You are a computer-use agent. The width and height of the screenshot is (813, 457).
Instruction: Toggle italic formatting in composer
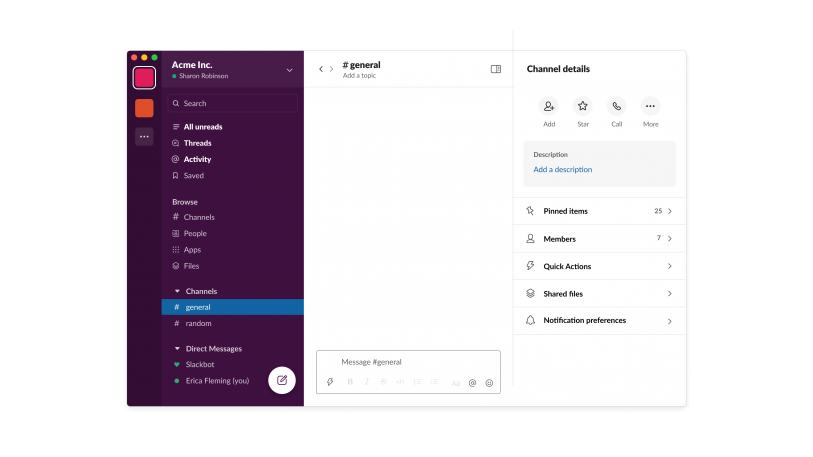367,382
